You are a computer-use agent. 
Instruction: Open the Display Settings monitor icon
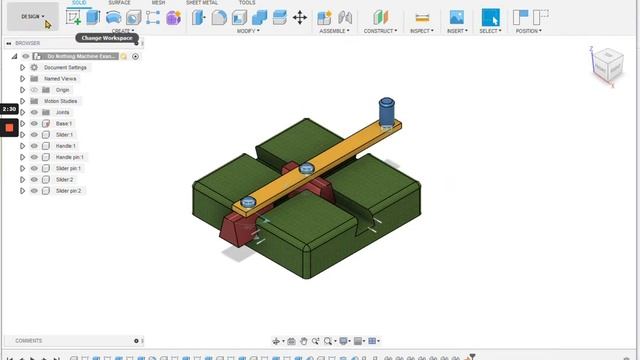point(344,341)
